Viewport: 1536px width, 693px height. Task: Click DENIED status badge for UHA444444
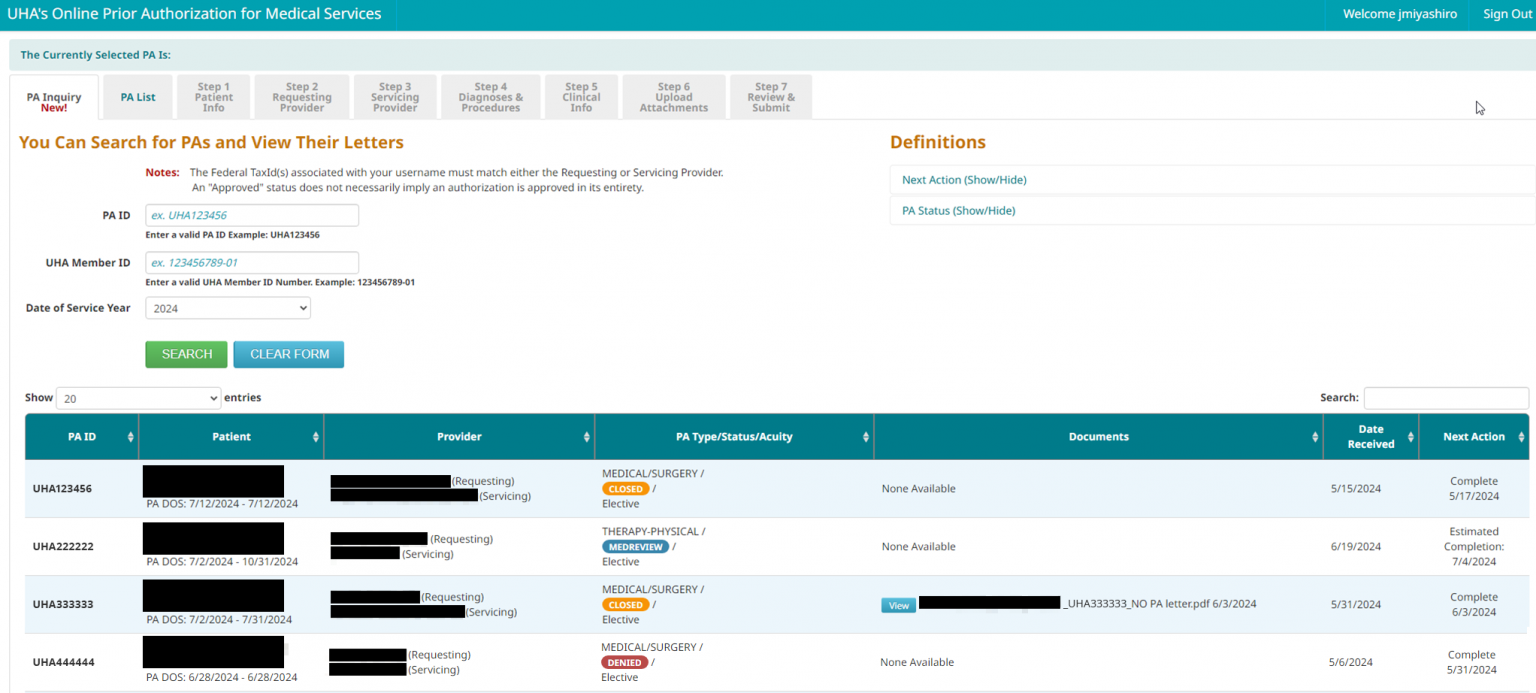pyautogui.click(x=624, y=663)
